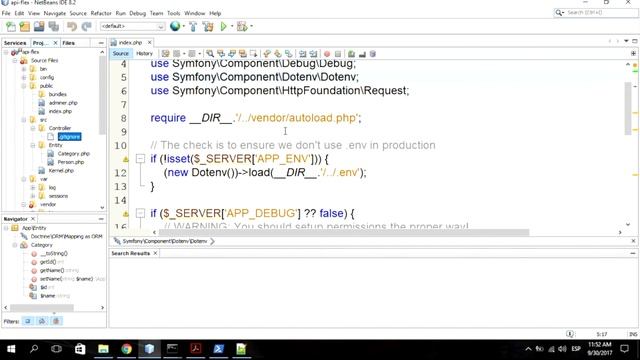This screenshot has height=360, width=640.
Task: Select the index.php editor tab
Action: 130,42
